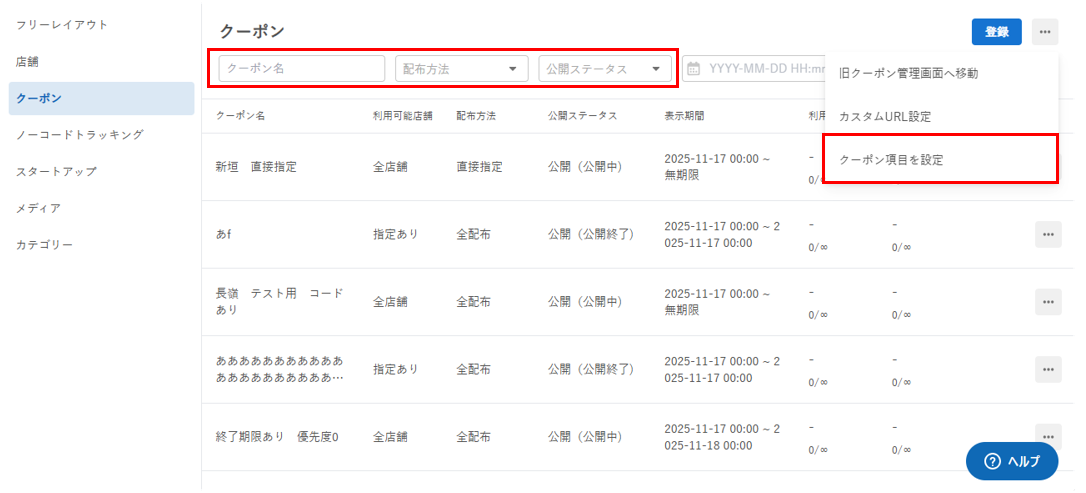Click the YYYY-MM-DD date input field
Screen dimensions: 1086x493
coord(754,69)
